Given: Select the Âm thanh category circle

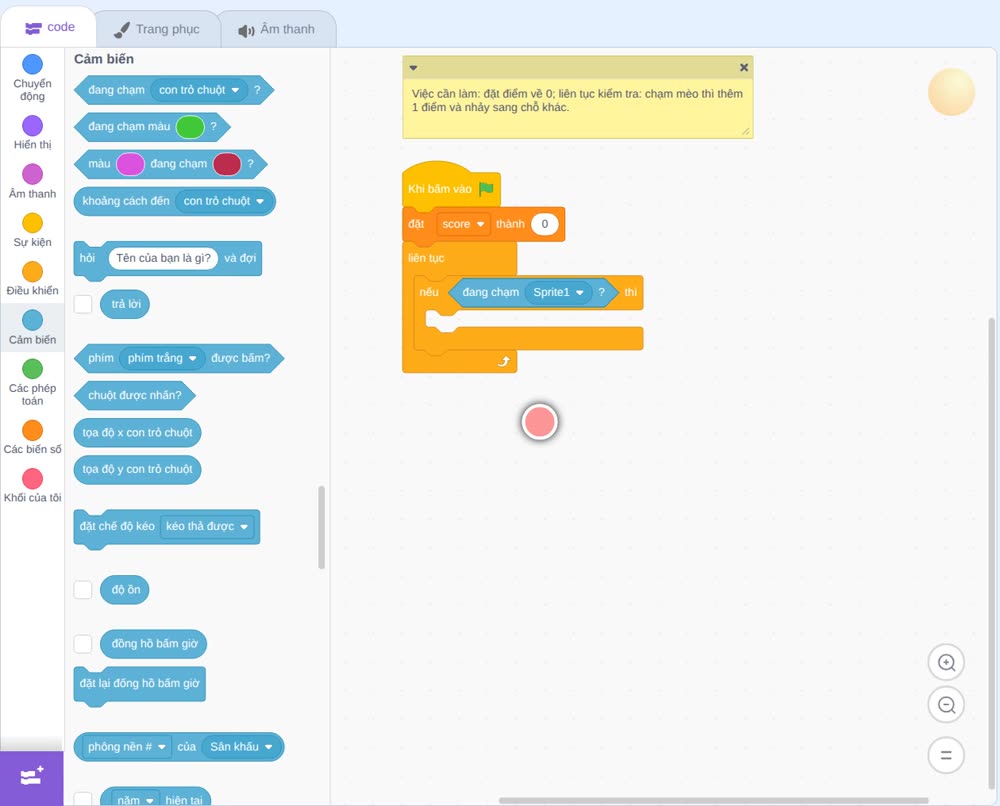Looking at the screenshot, I should tap(33, 173).
